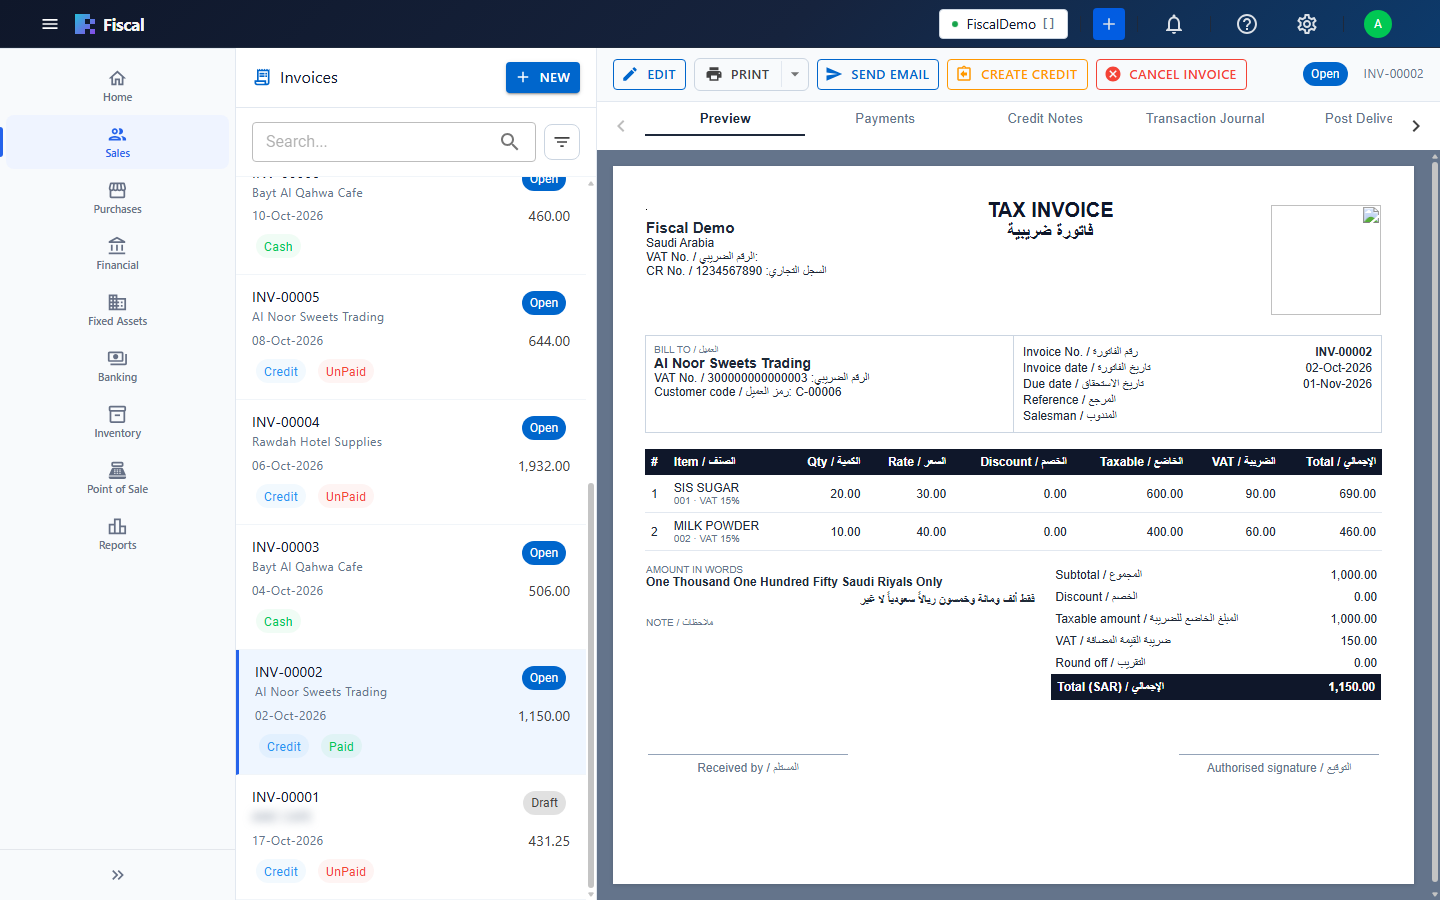Open the Inventory module
1440x900 pixels.
[x=118, y=422]
